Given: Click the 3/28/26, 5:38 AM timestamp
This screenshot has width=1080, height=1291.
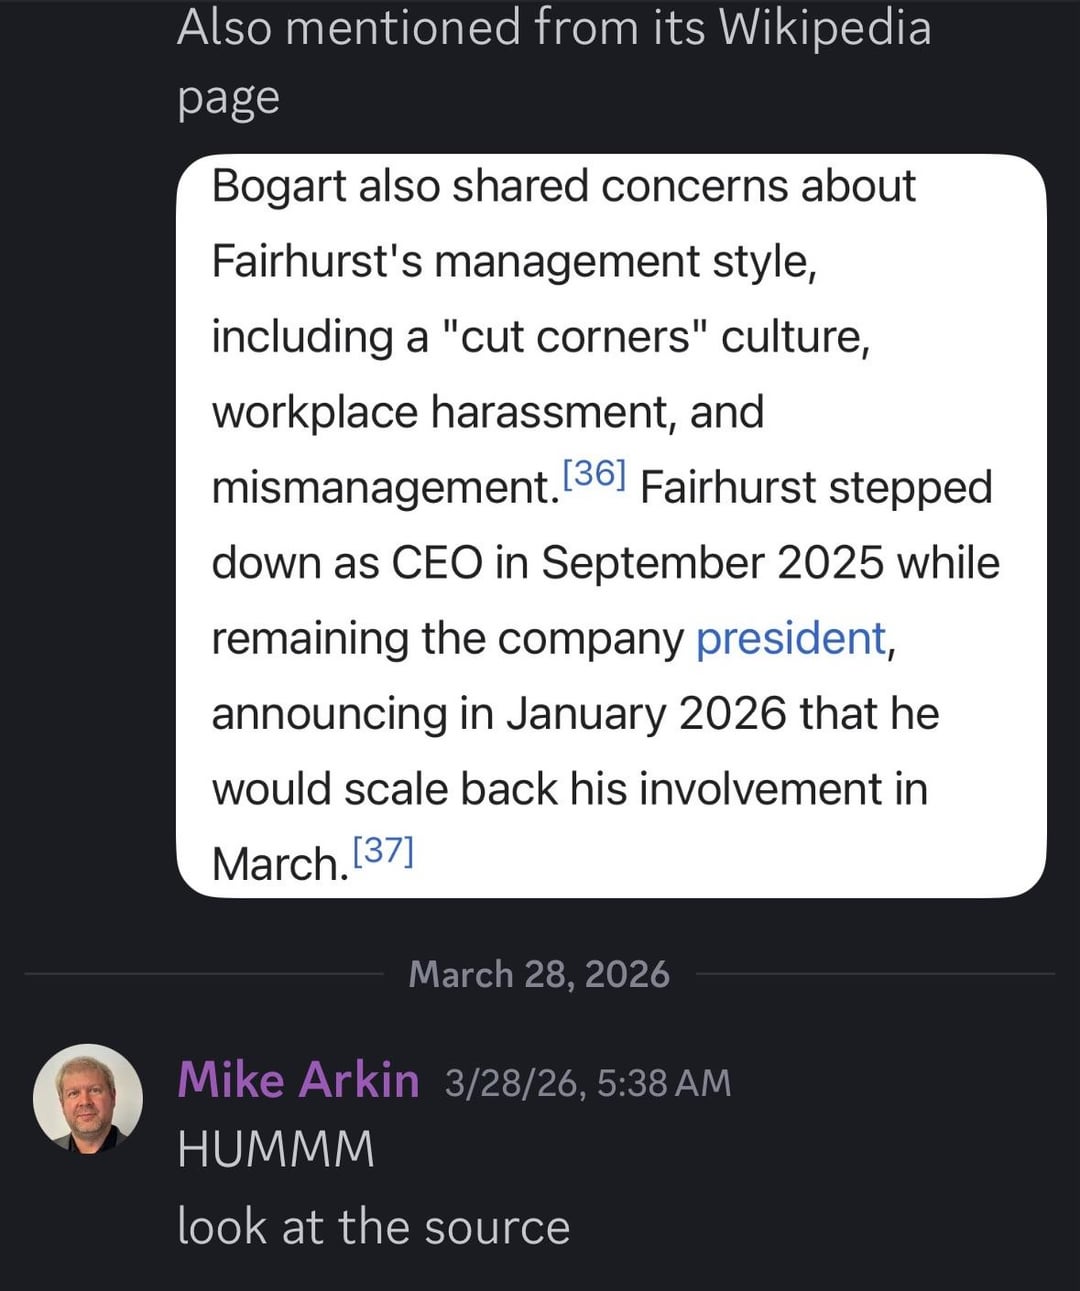Looking at the screenshot, I should coord(587,1083).
